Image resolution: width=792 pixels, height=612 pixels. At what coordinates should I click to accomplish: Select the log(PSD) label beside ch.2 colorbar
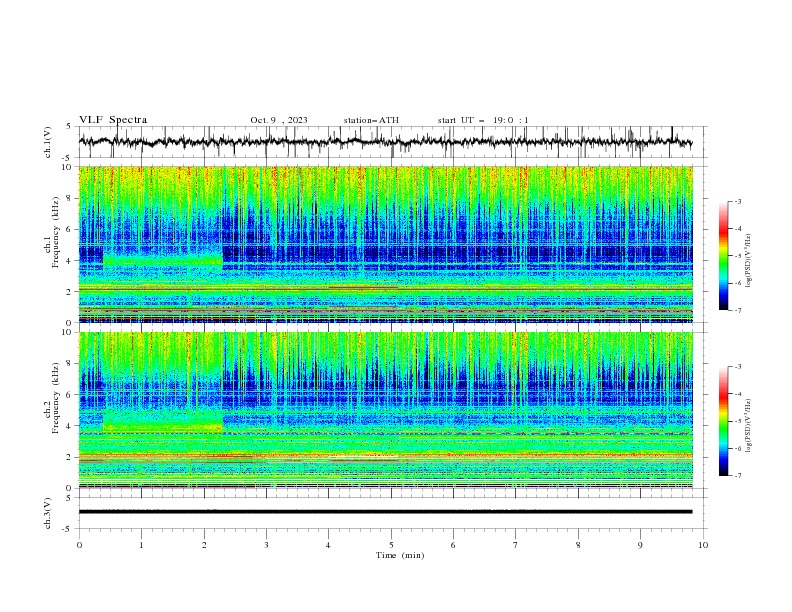point(749,426)
